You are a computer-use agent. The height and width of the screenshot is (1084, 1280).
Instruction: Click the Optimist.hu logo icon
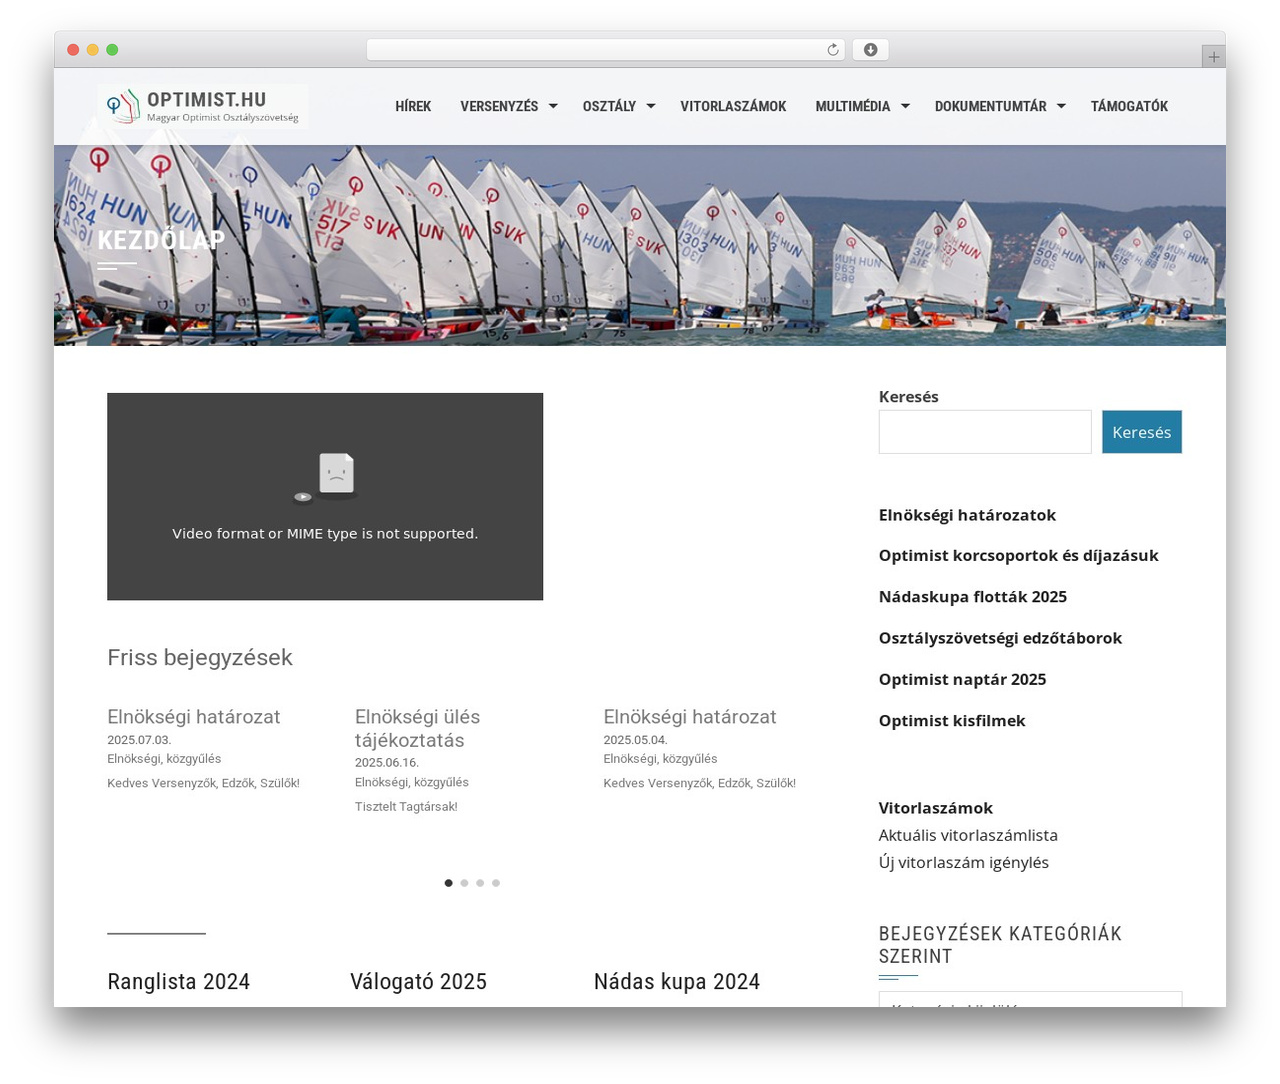[123, 106]
